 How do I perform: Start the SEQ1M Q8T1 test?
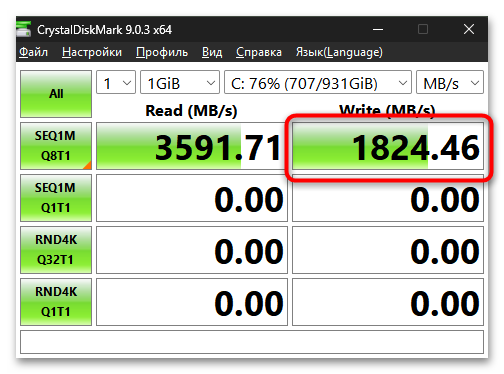click(x=56, y=146)
